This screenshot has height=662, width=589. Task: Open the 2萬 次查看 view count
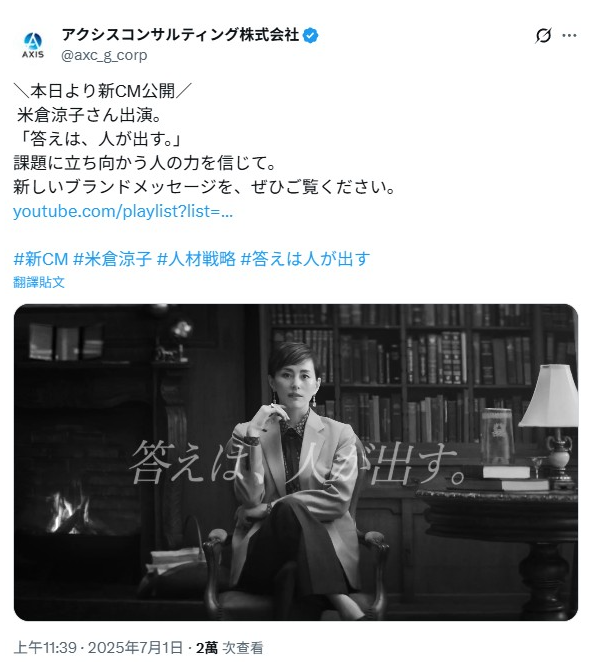click(x=230, y=647)
